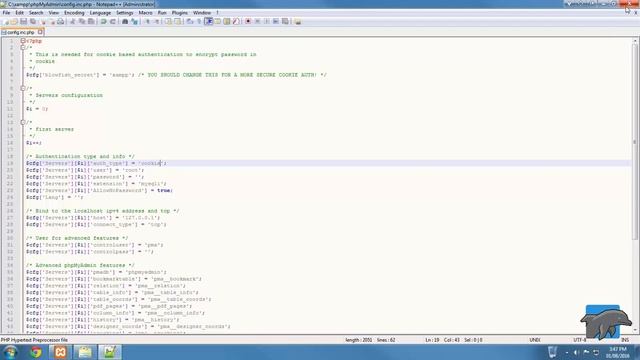
Task: Open the Window menu
Action: (202, 13)
